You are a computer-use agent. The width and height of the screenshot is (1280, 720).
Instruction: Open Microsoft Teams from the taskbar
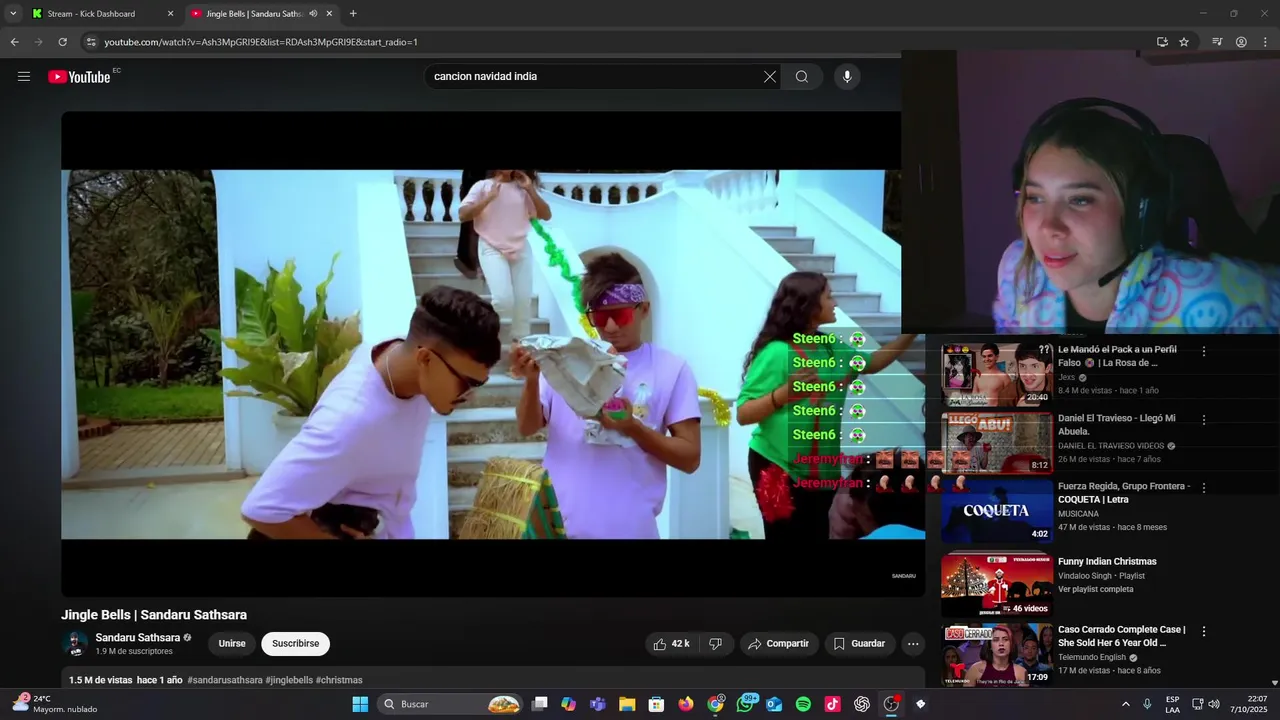pos(598,704)
